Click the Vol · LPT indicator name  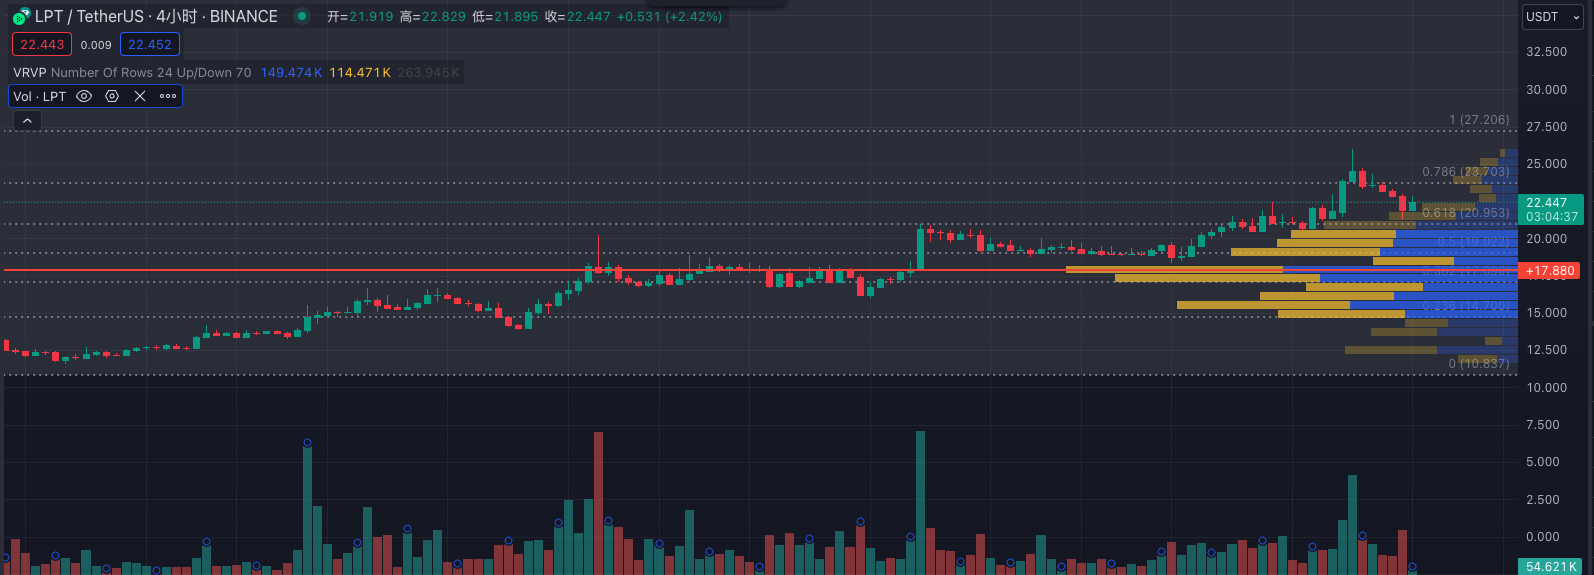(x=39, y=97)
